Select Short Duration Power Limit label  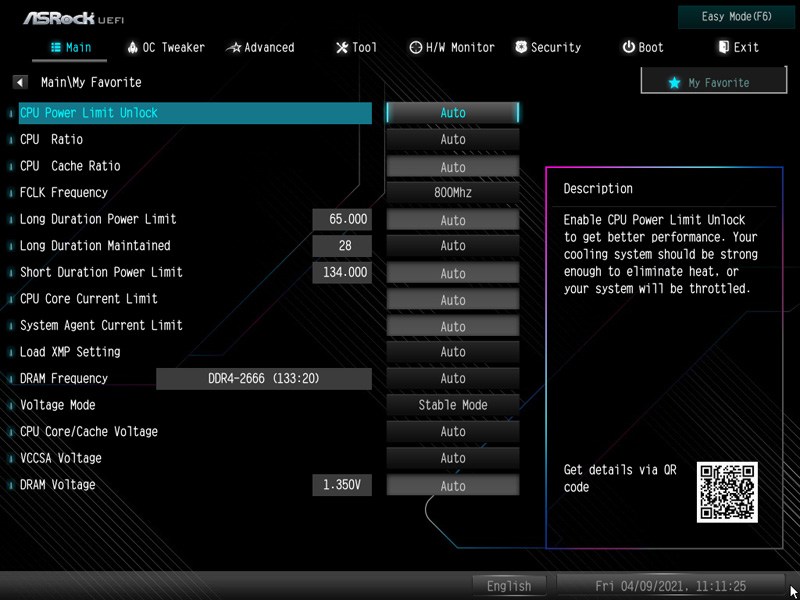[x=101, y=272]
